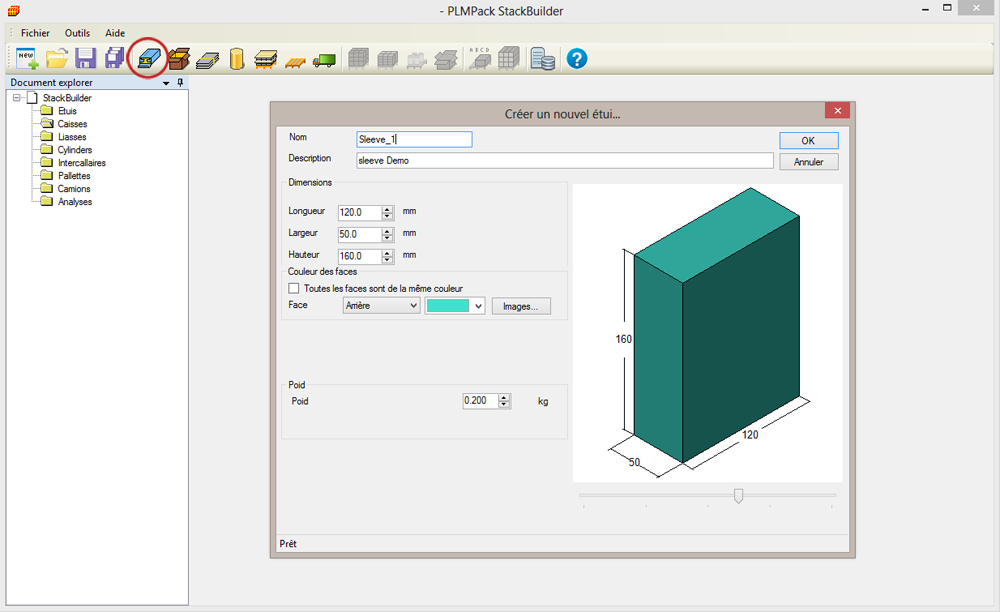Click the green truck toolbar icon
Viewport: 1000px width, 612px height.
coord(324,61)
